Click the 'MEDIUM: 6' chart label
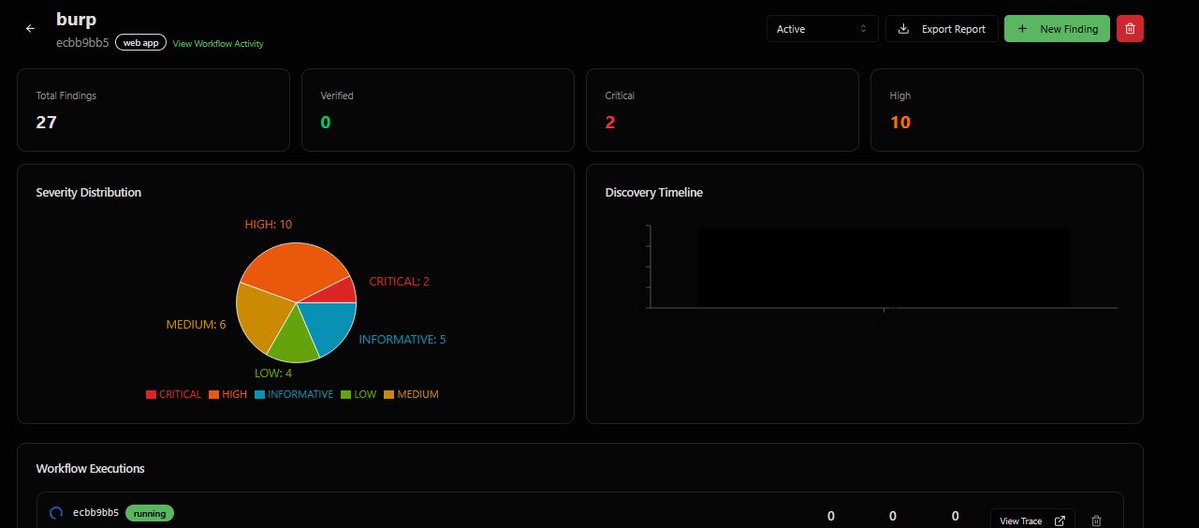Viewport: 1199px width, 528px height. pos(196,324)
